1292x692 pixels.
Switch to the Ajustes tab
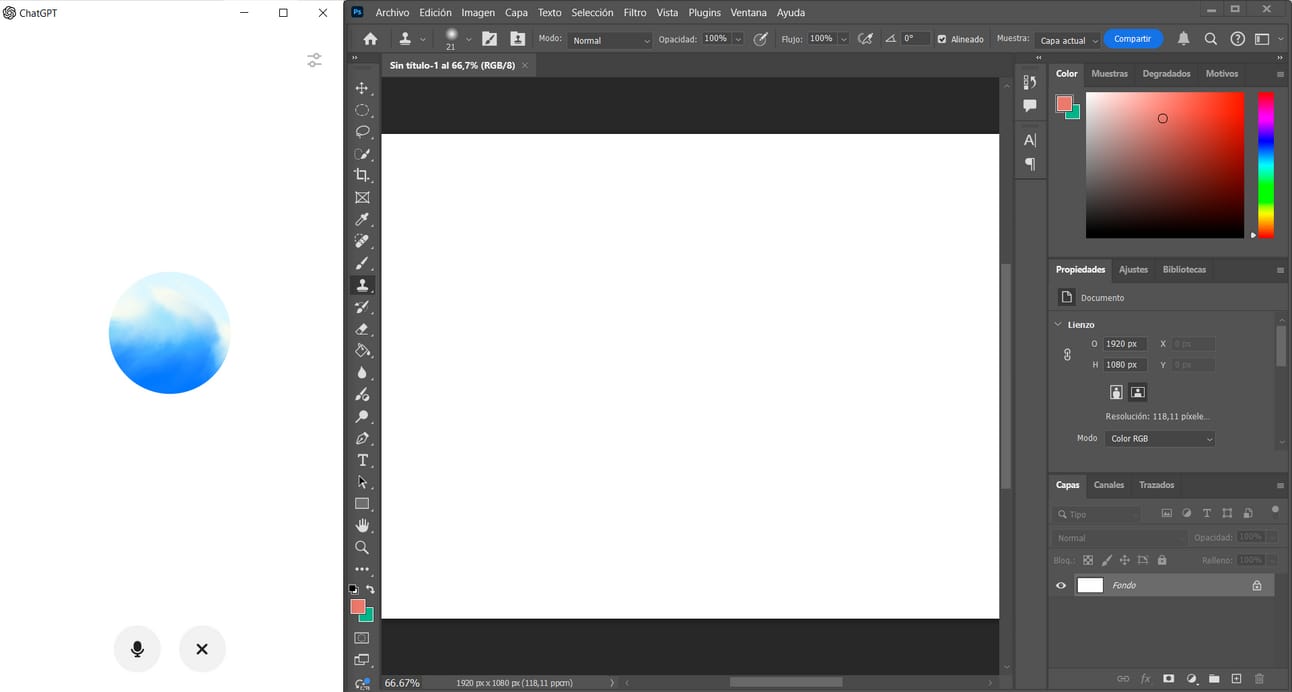coord(1133,270)
